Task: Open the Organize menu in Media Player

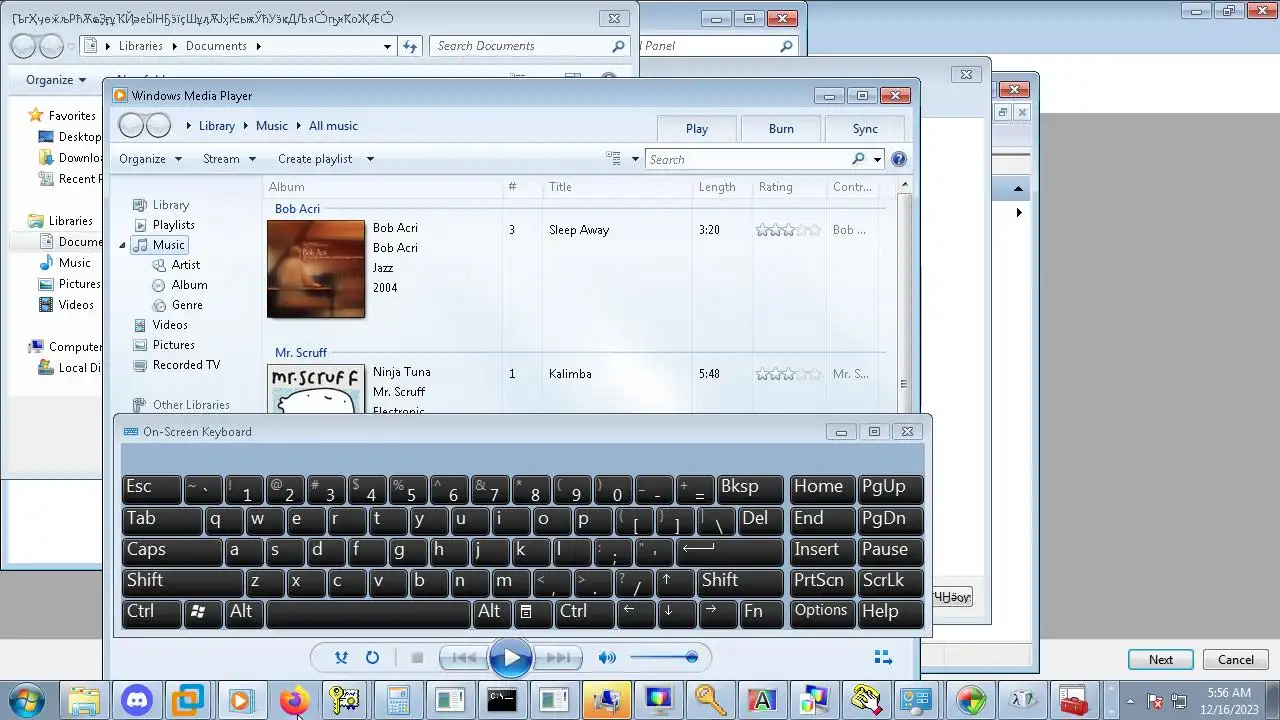Action: click(150, 159)
